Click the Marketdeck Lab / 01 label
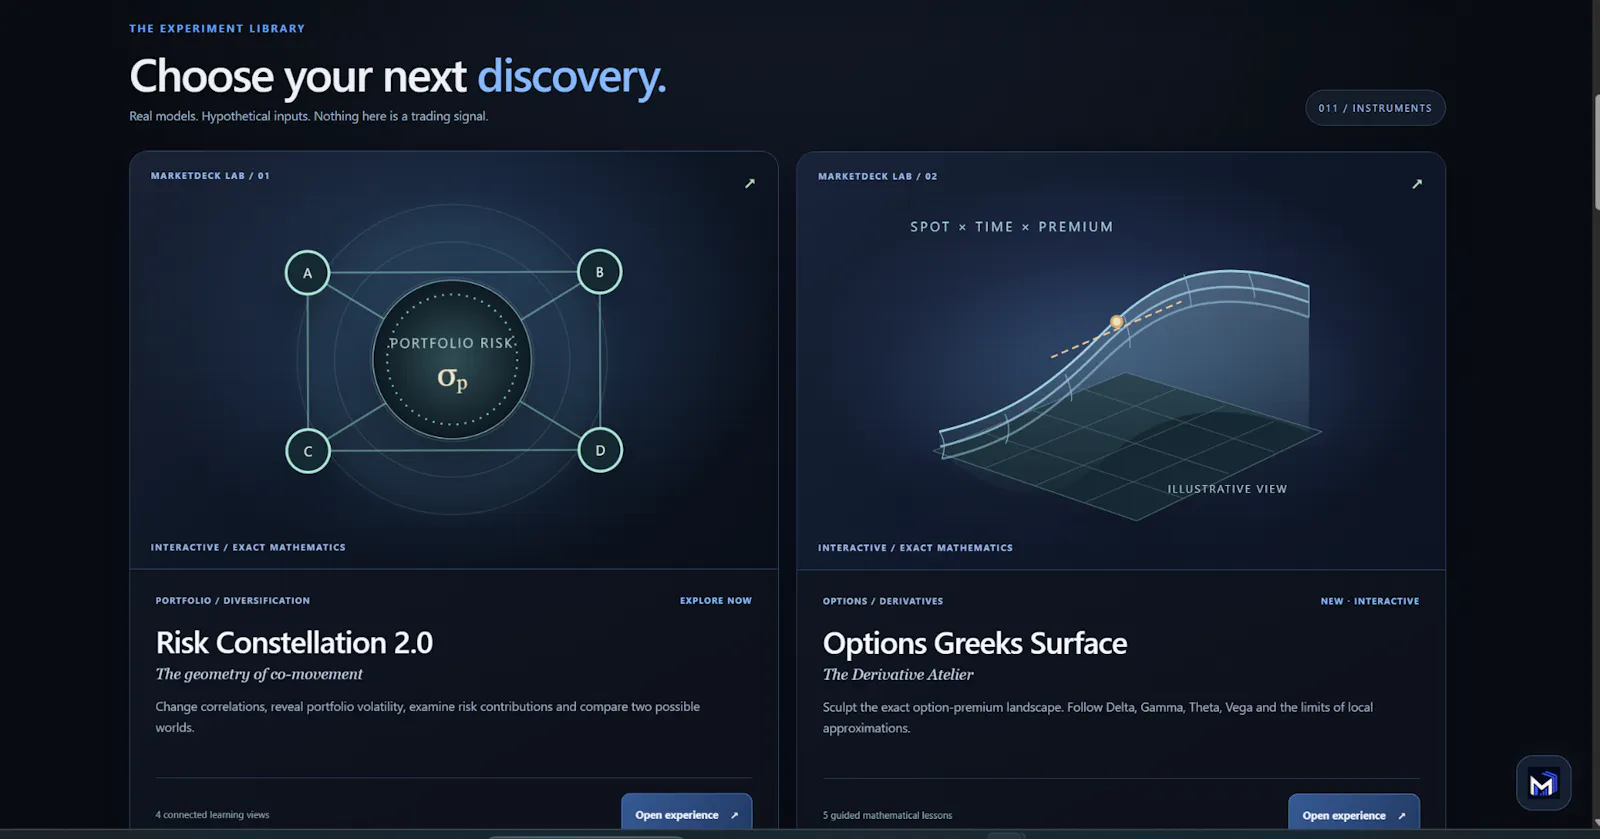 tap(210, 176)
